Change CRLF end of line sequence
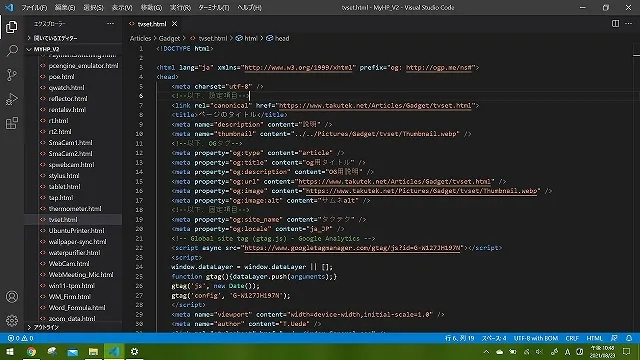Screen dimensions: 640x360 [x=572, y=338]
